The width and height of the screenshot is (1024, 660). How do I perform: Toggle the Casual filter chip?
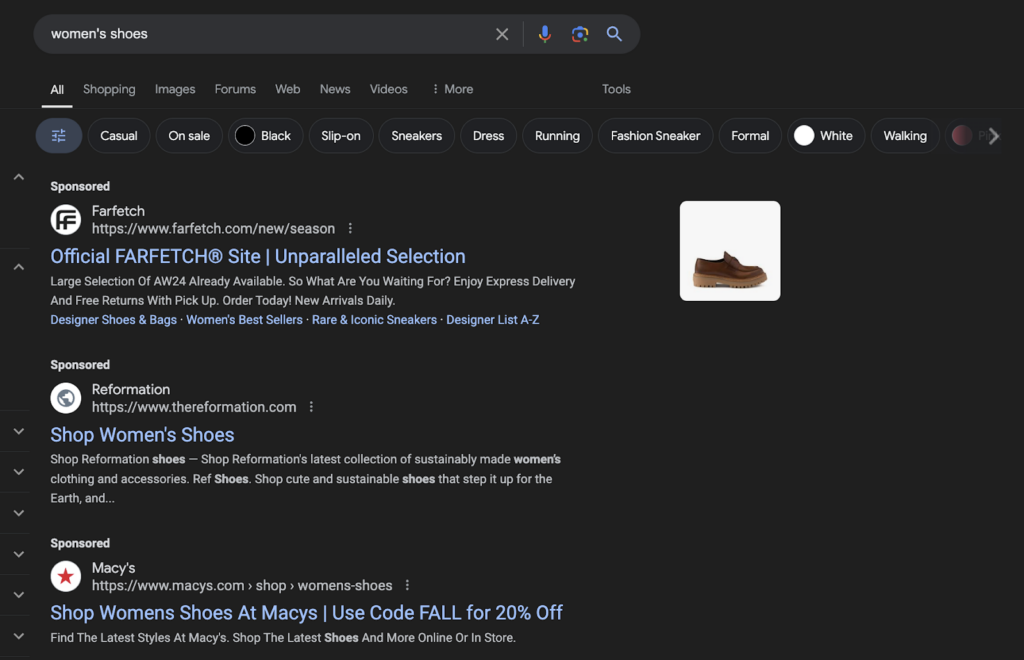click(x=119, y=136)
